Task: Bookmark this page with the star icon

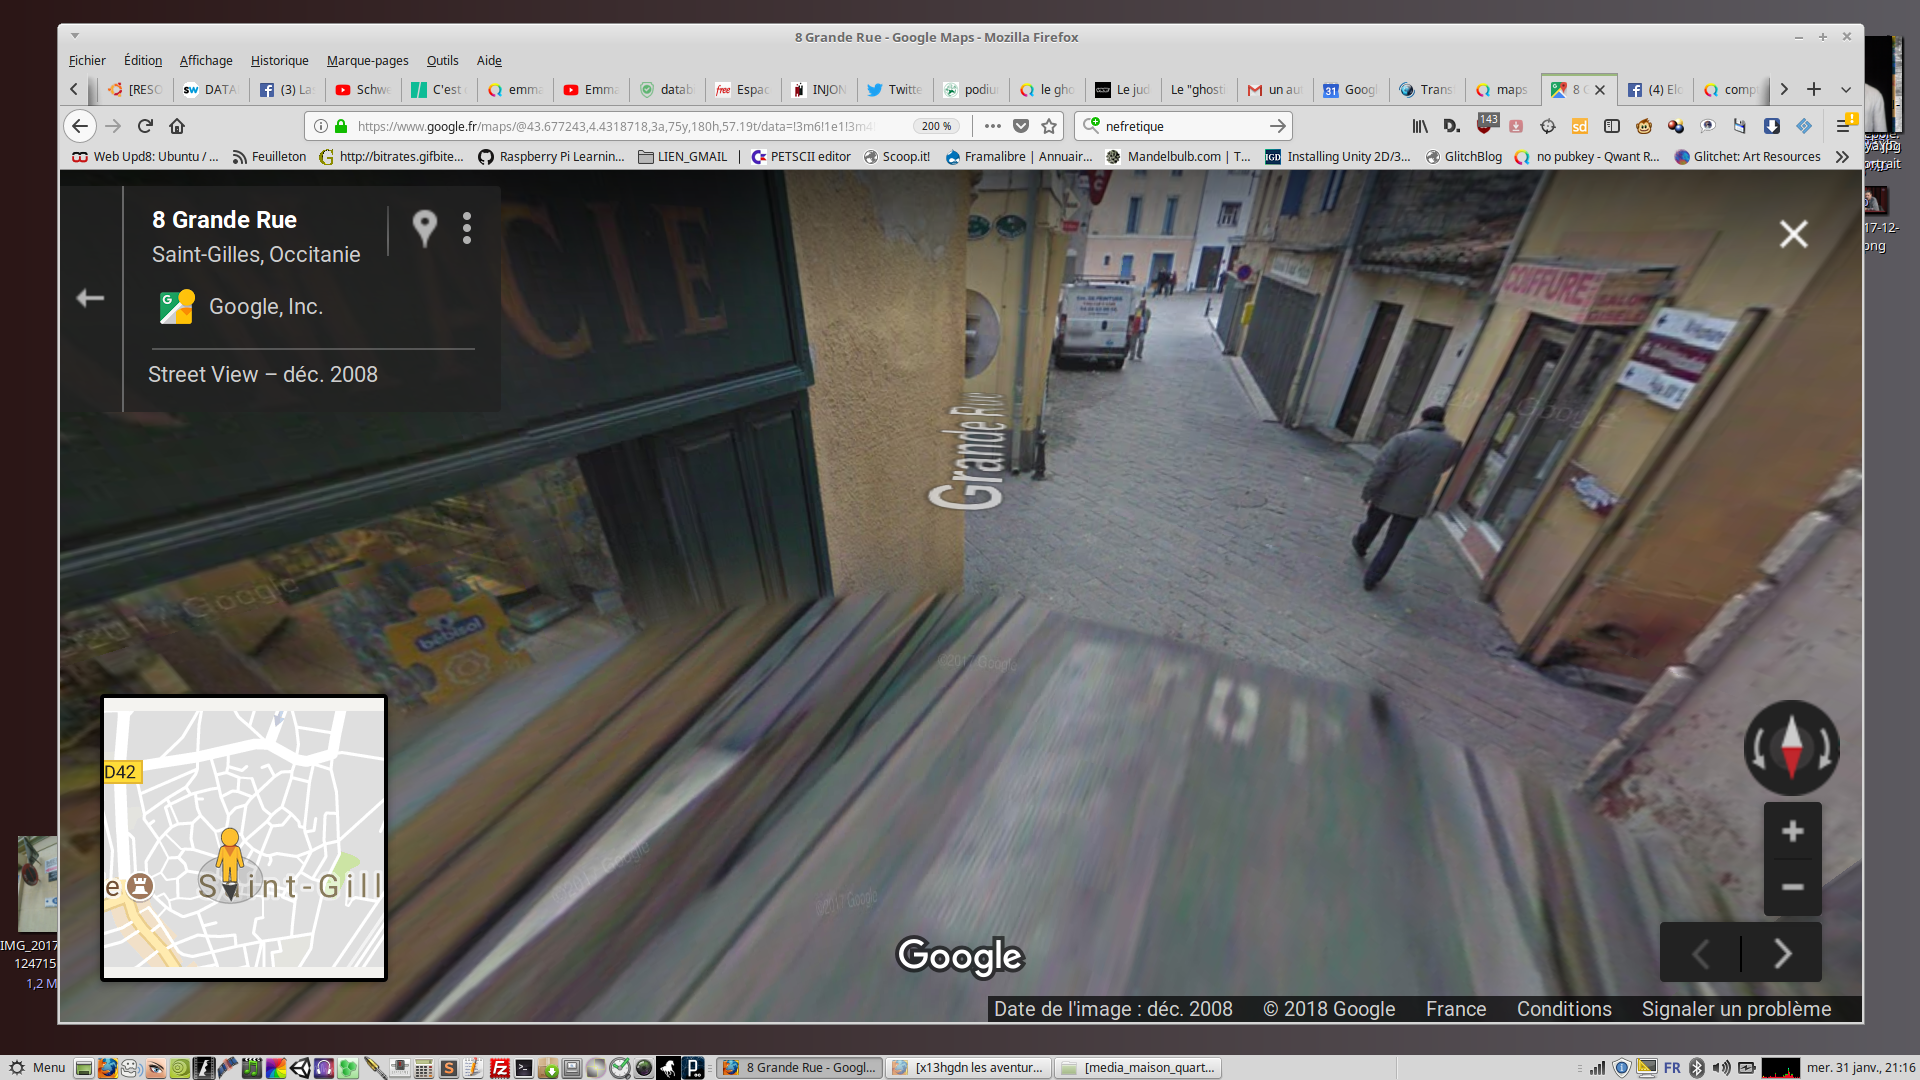Action: [x=1049, y=126]
